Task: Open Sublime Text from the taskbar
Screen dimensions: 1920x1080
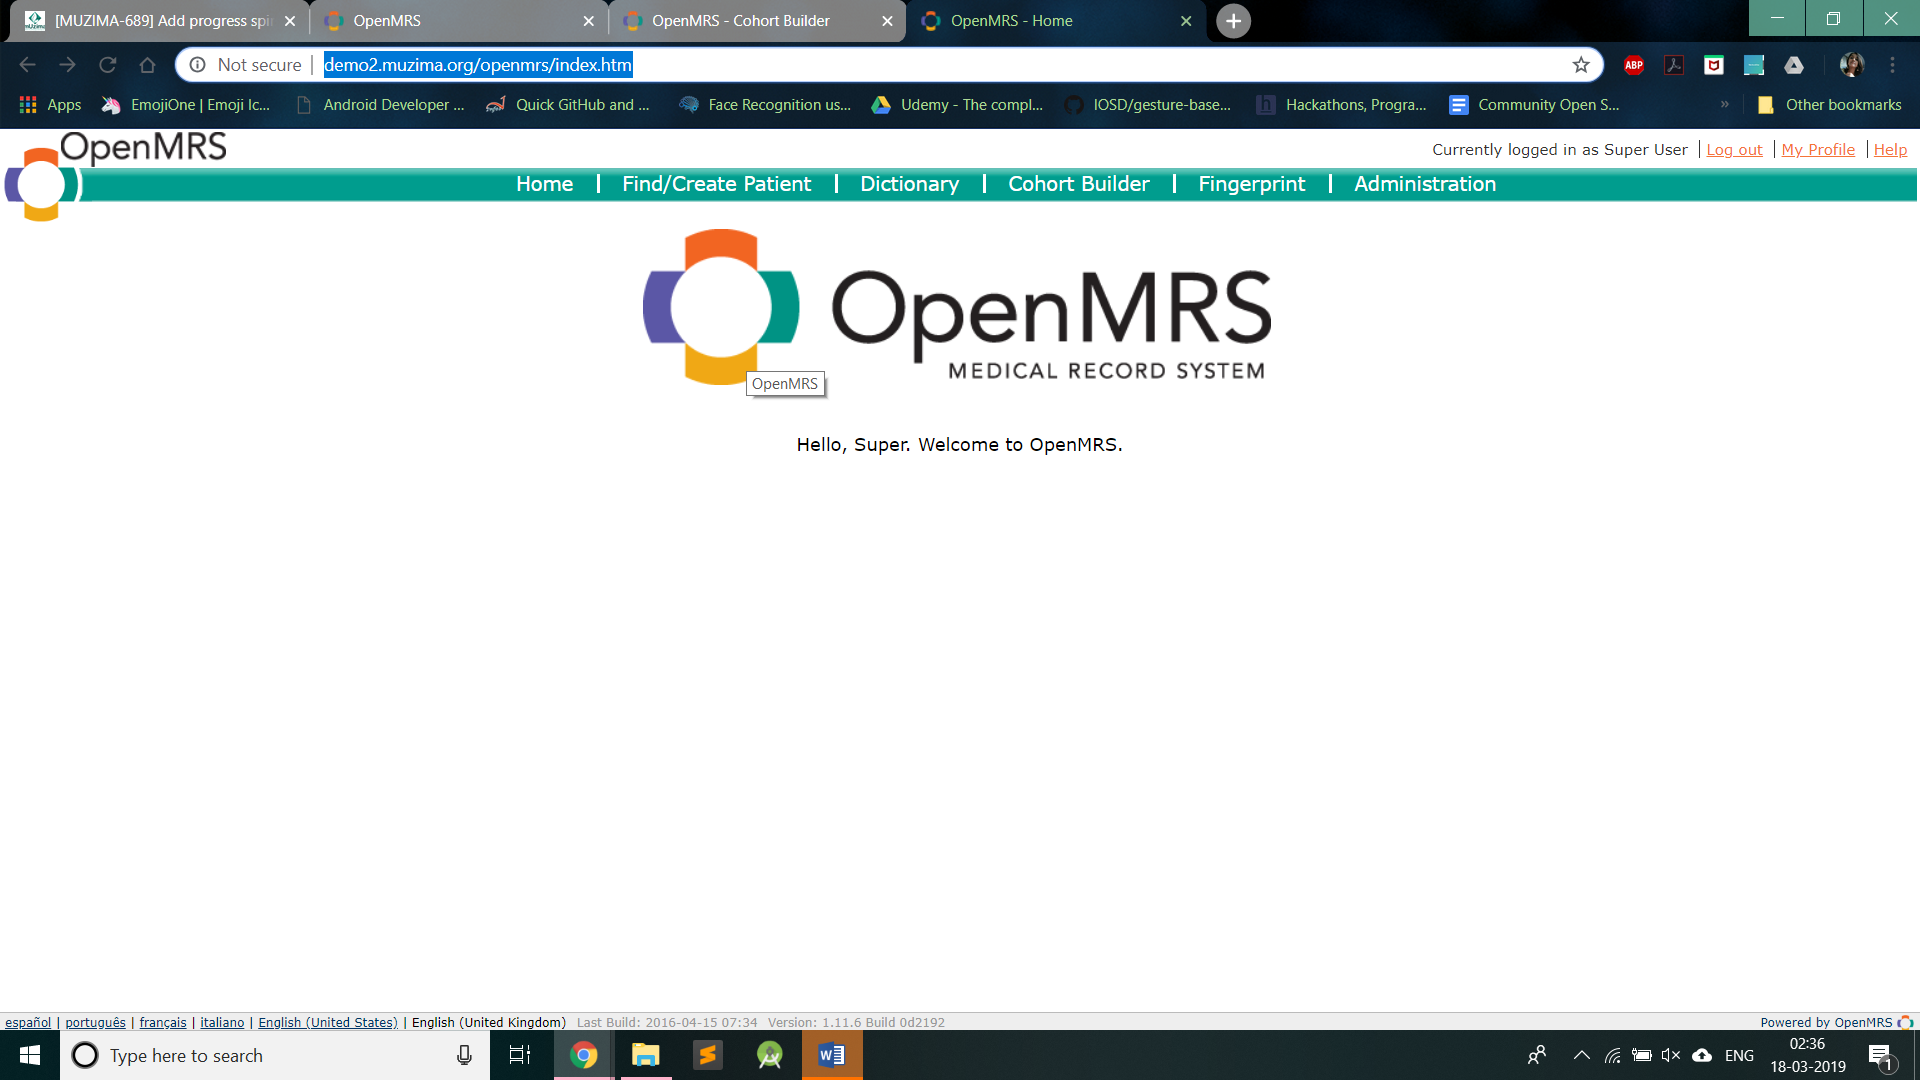Action: click(x=708, y=1055)
